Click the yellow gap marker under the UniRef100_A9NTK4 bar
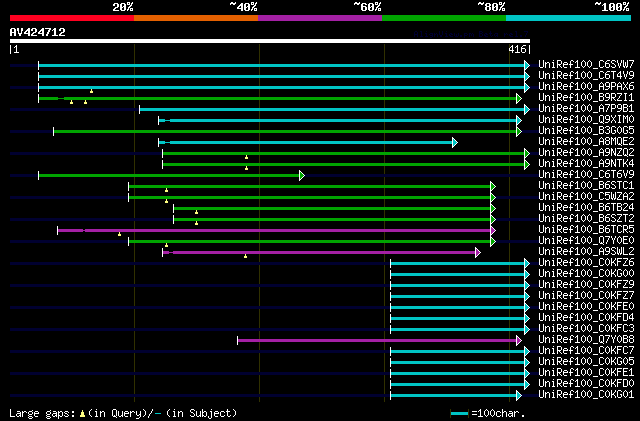This screenshot has height=421, width=640. [247, 168]
